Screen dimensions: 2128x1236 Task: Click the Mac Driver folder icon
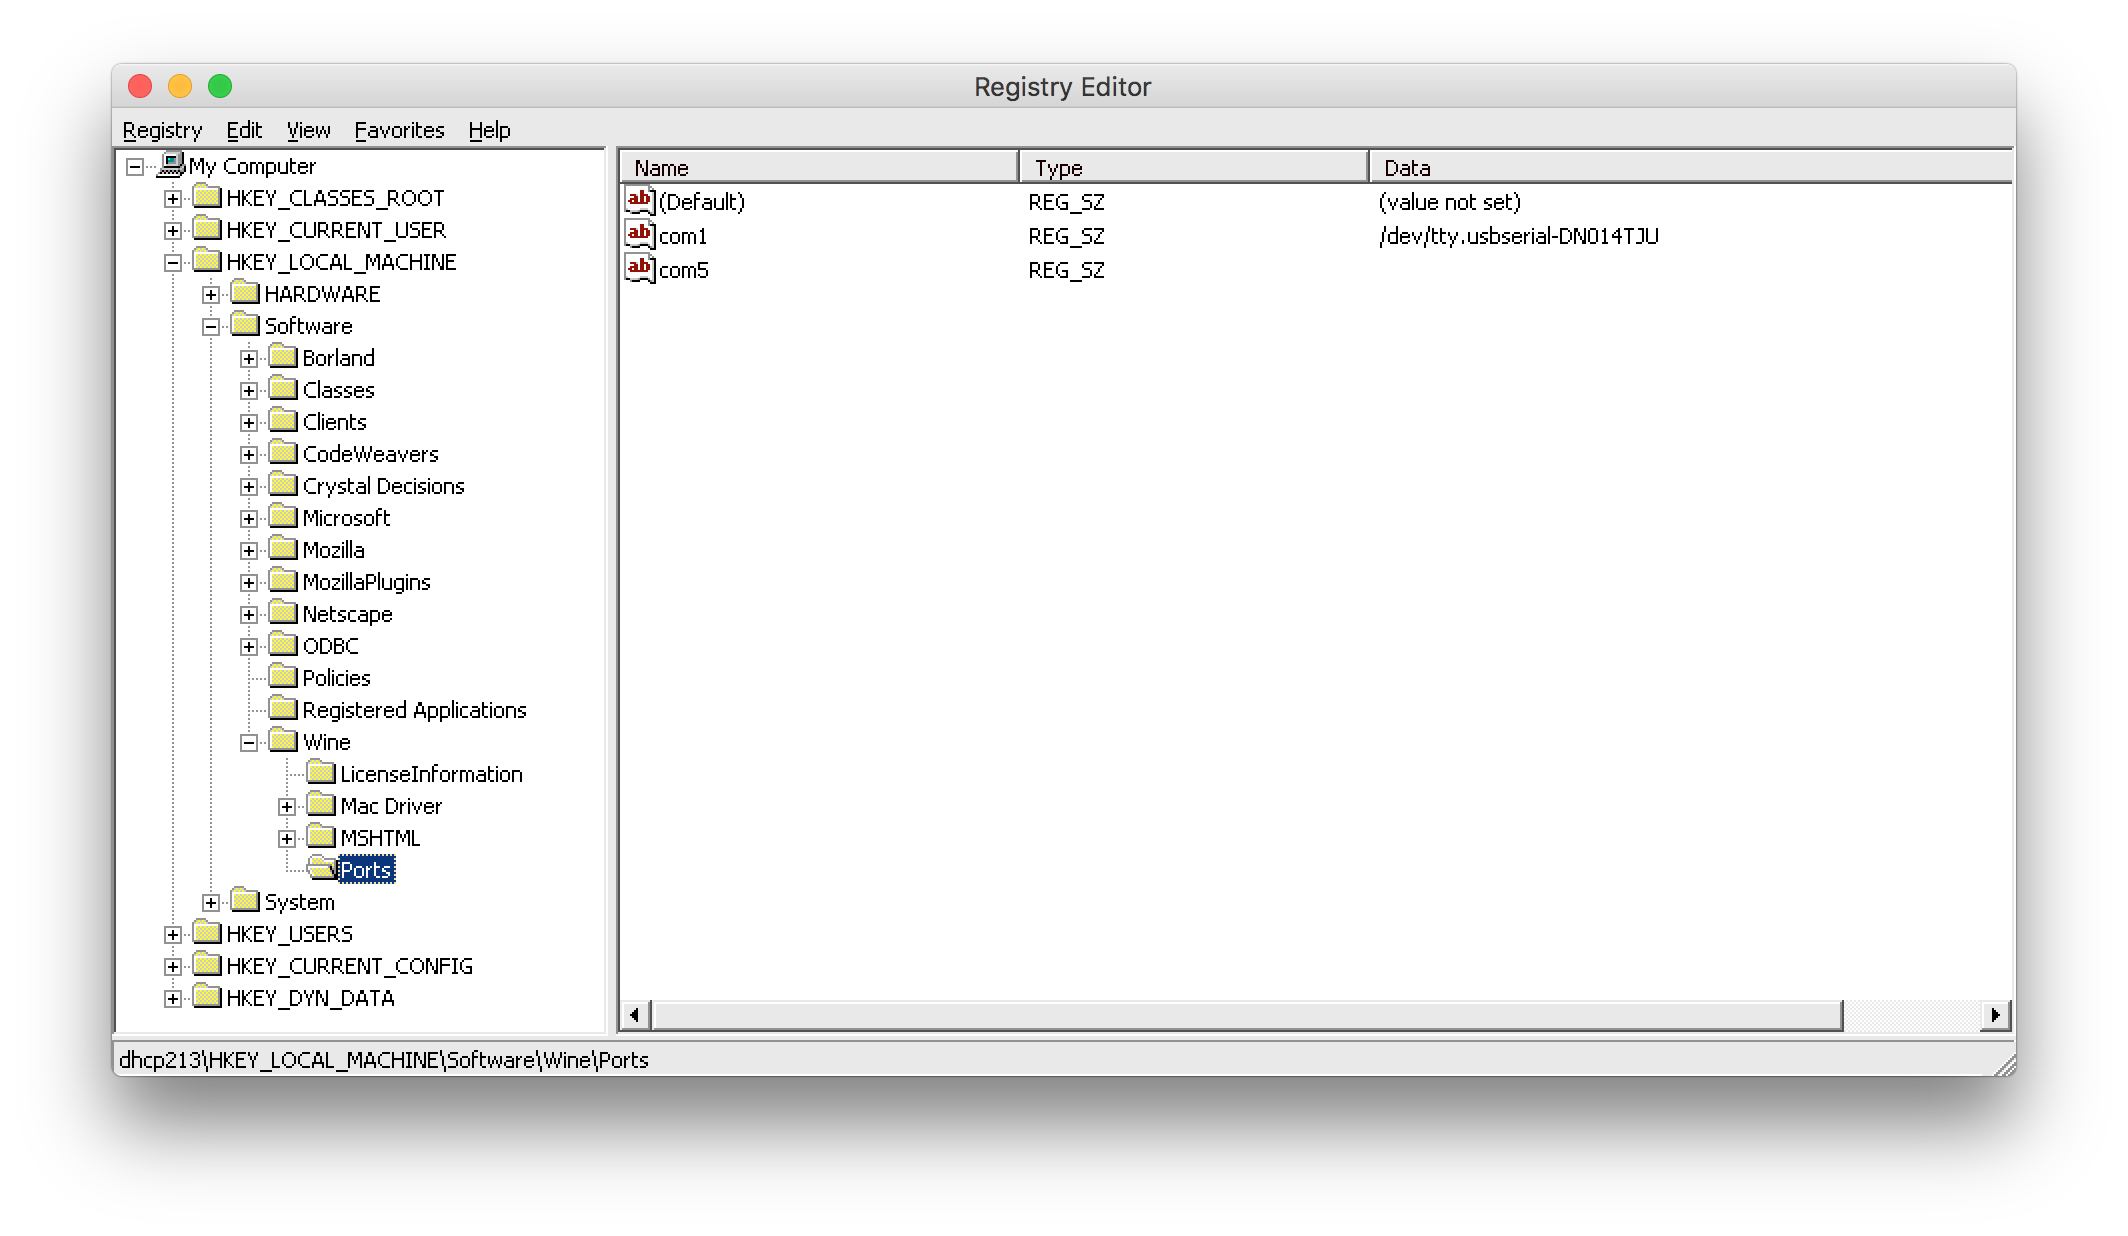tap(321, 805)
